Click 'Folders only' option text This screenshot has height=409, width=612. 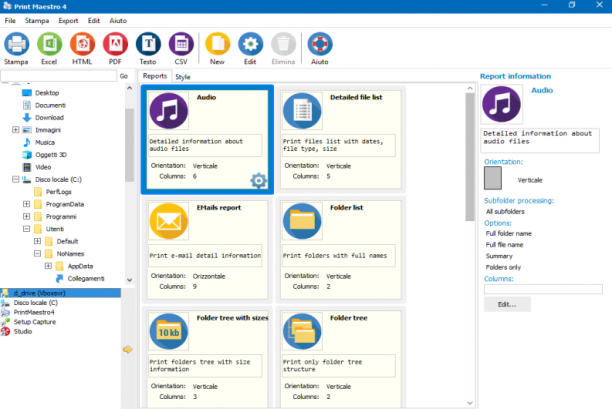(x=503, y=267)
